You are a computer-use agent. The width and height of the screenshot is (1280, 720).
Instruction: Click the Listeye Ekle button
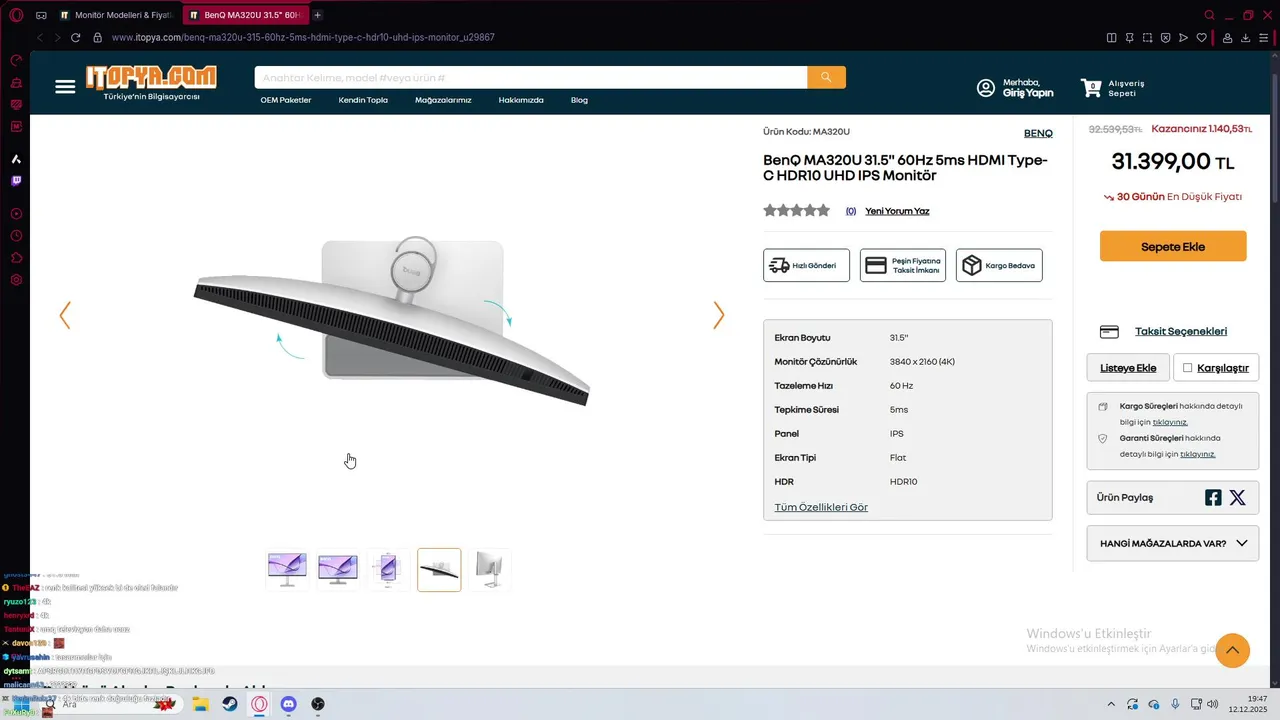tap(1128, 368)
